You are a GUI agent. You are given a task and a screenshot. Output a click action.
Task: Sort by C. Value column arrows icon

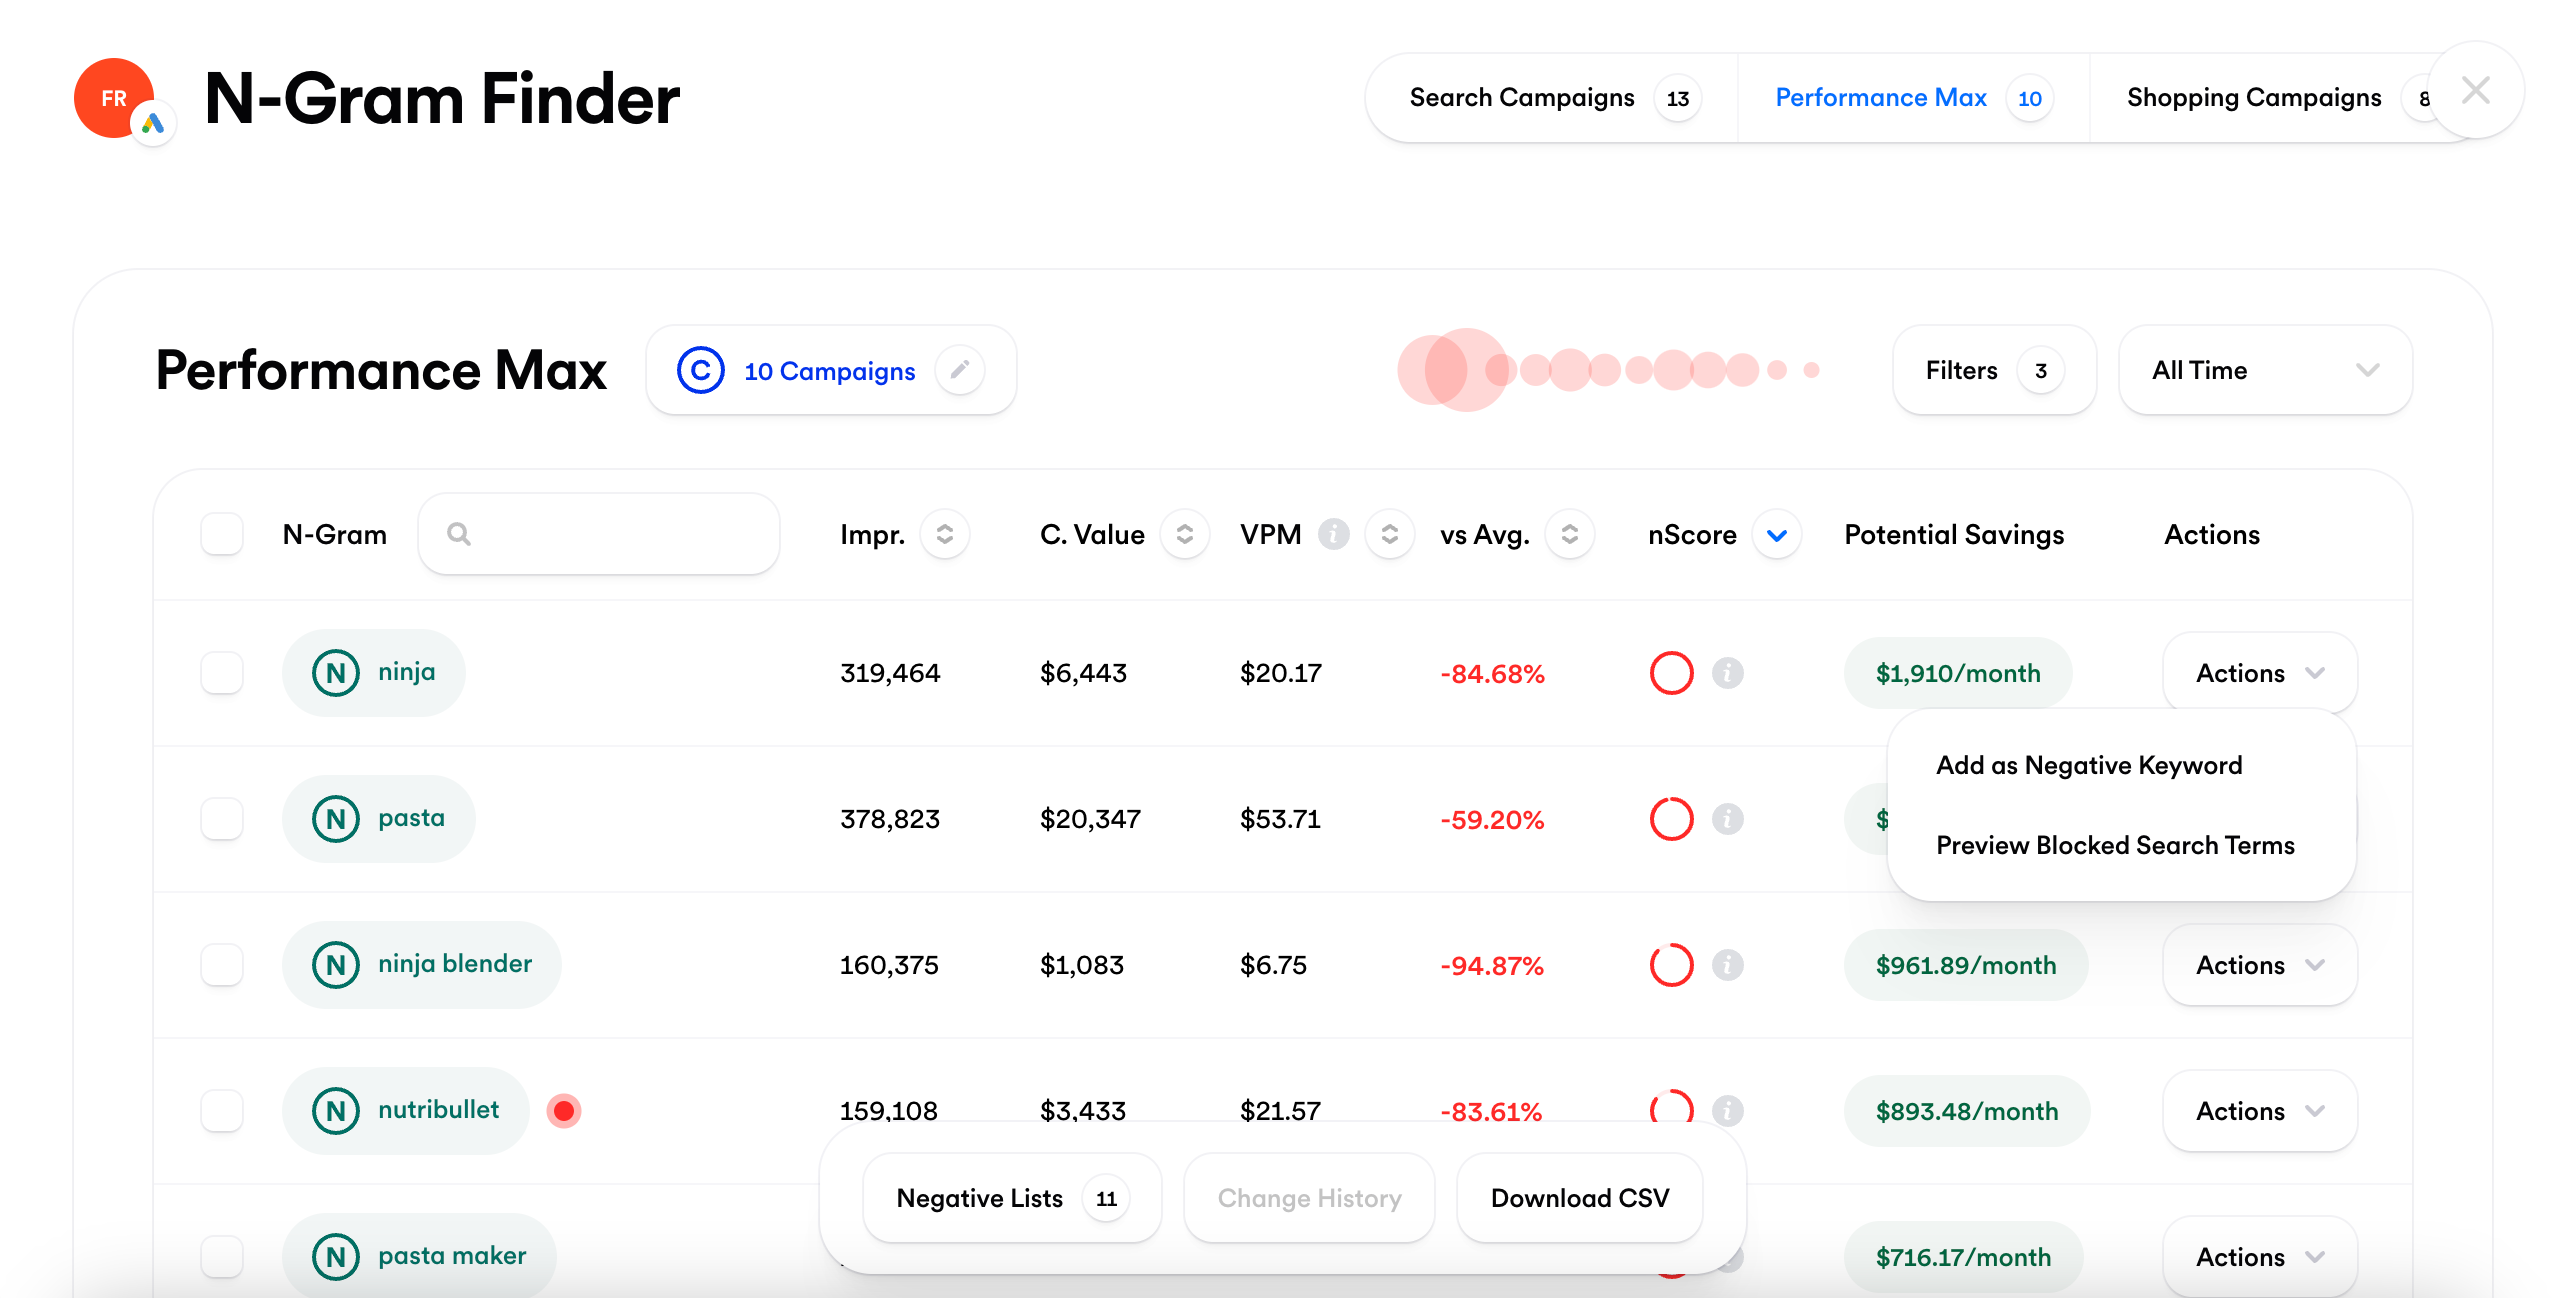pyautogui.click(x=1184, y=535)
